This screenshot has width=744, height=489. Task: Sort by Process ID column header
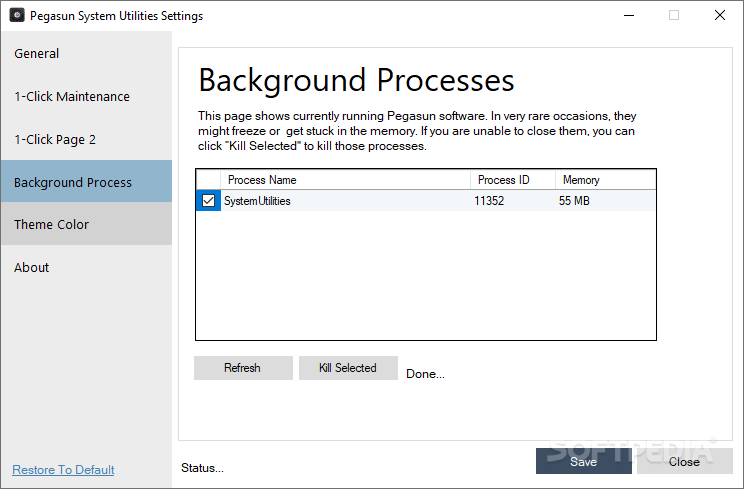tap(512, 180)
